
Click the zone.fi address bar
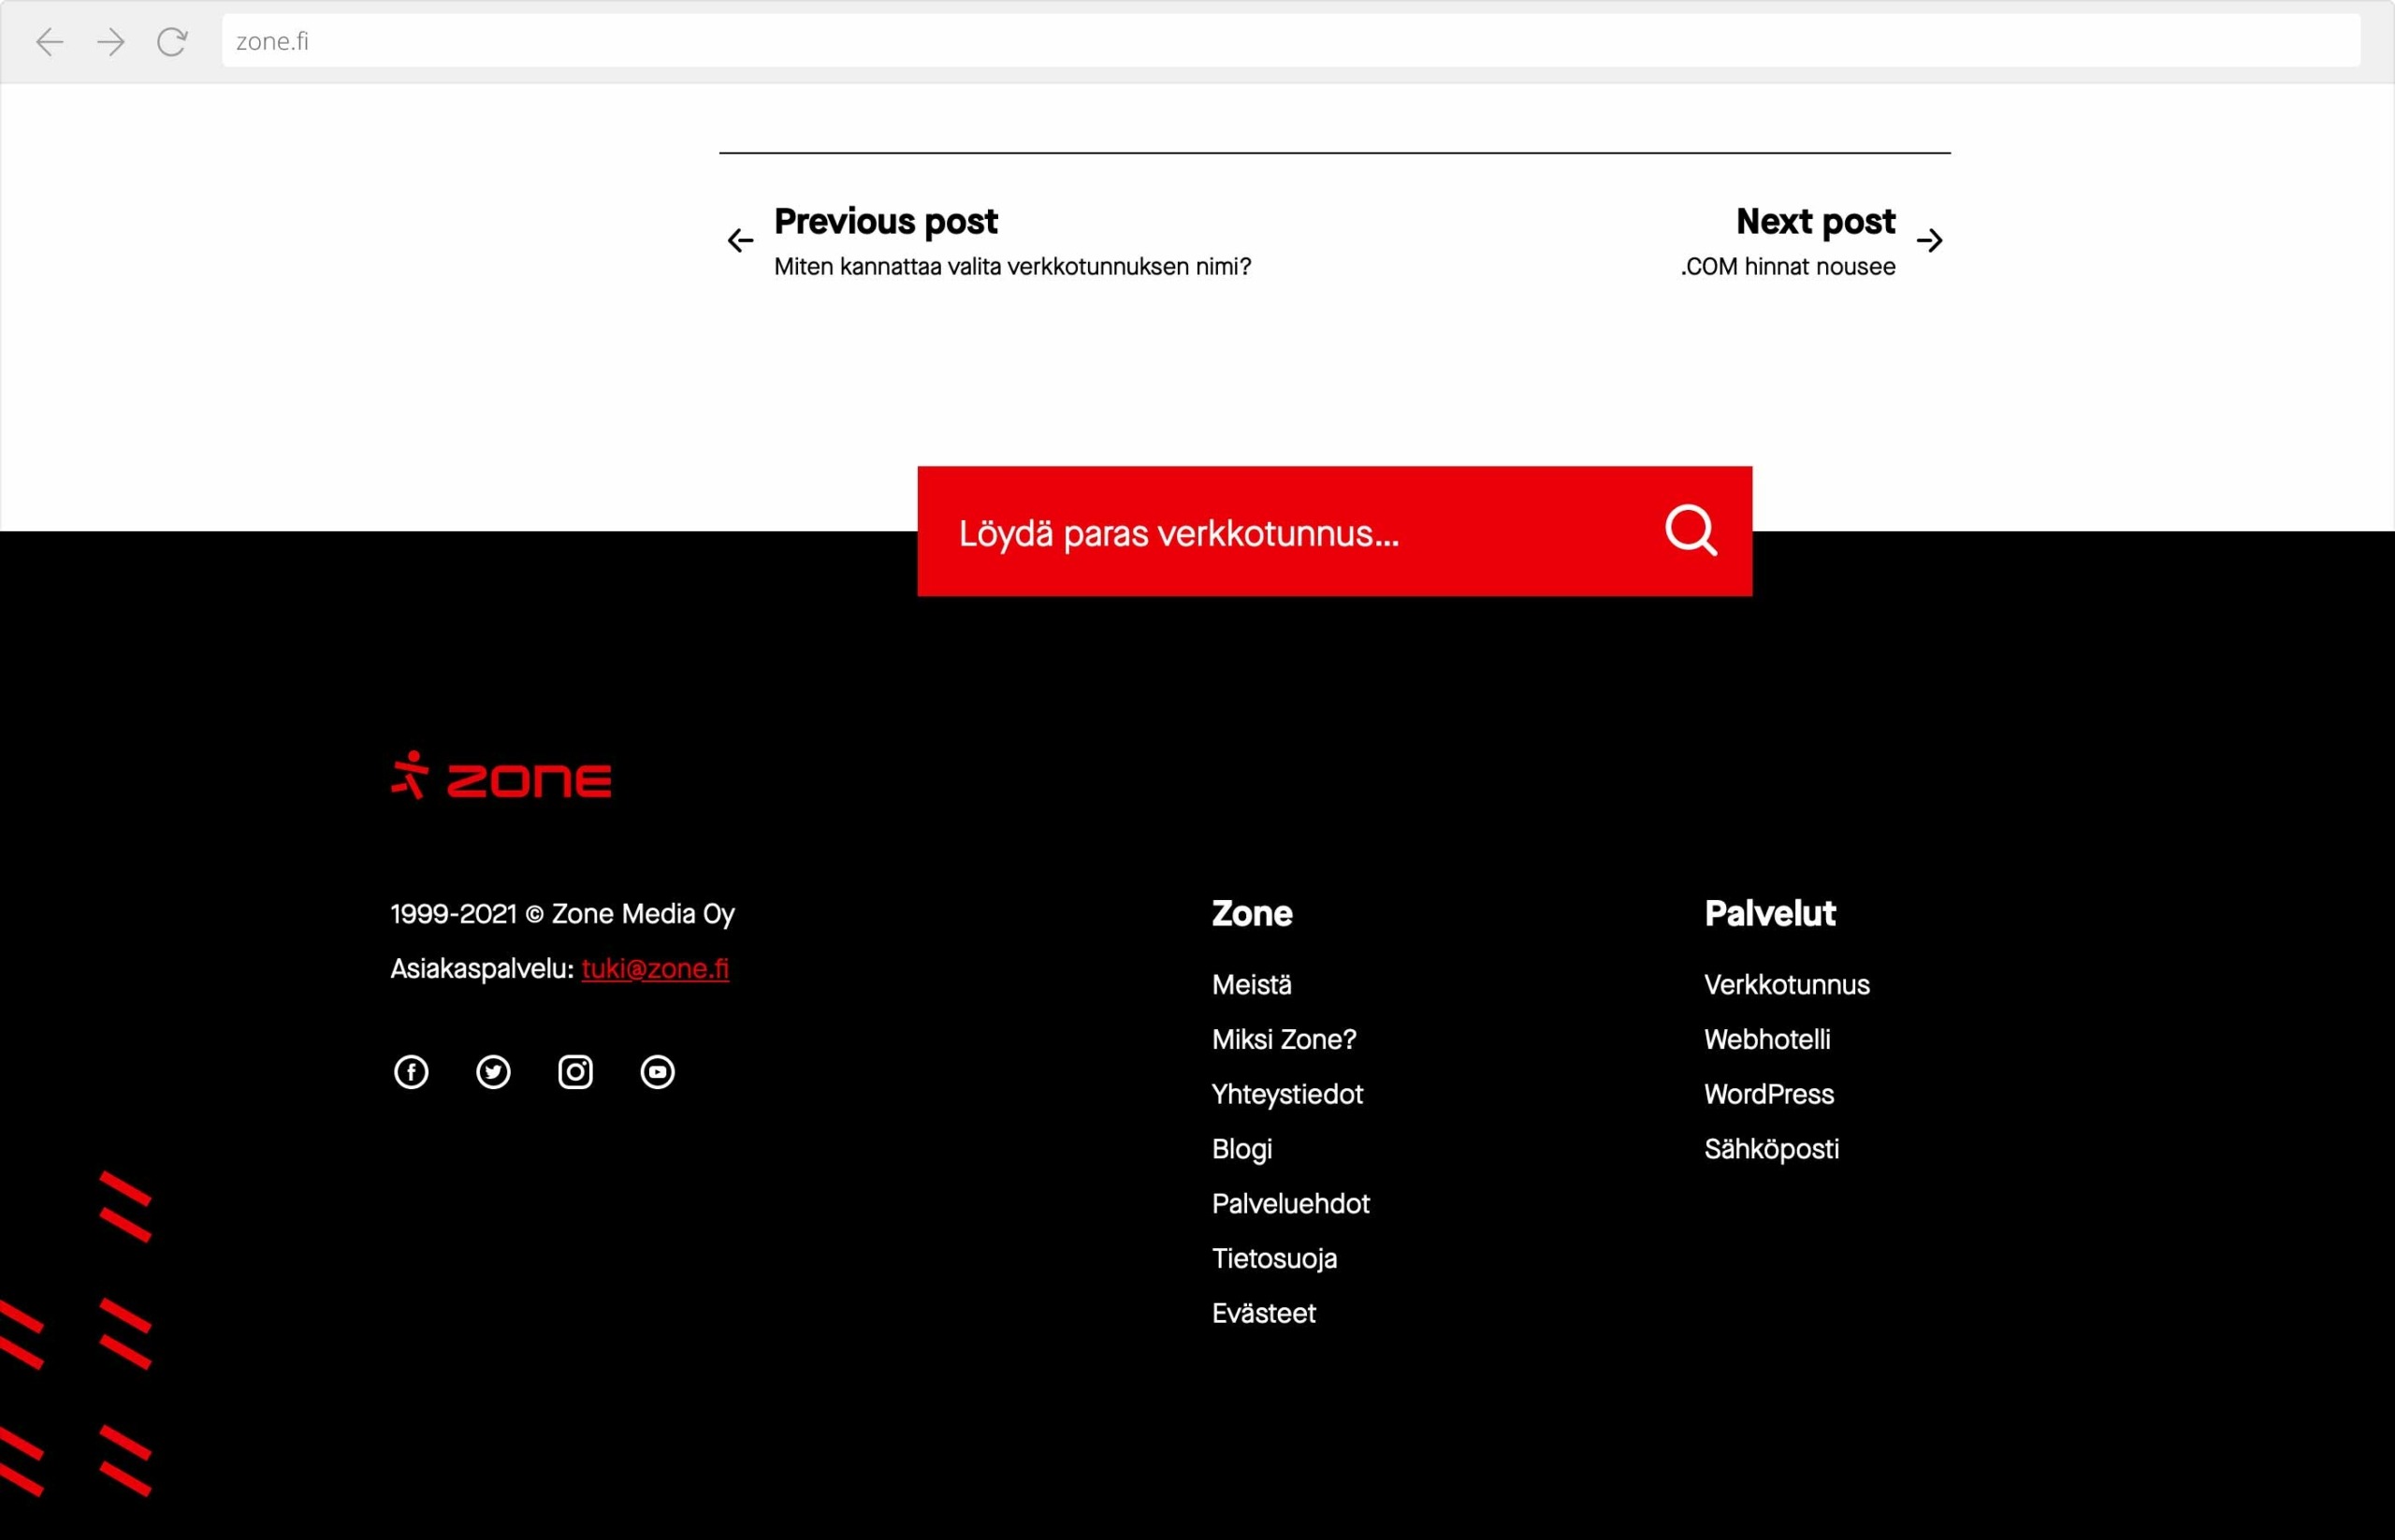[1290, 41]
